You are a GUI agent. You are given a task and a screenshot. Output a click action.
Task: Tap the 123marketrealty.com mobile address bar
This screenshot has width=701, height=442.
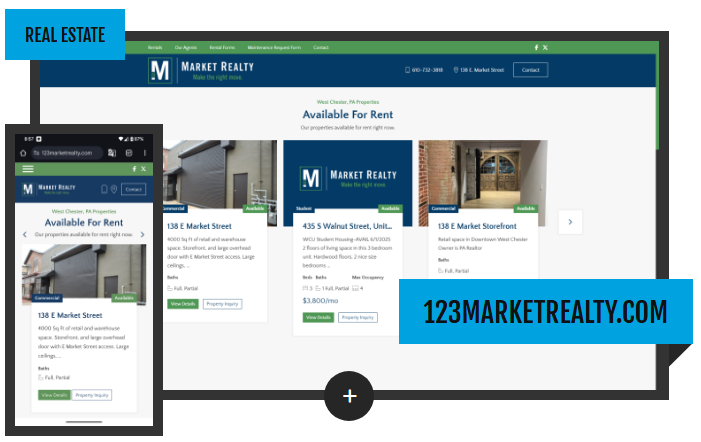tap(68, 153)
